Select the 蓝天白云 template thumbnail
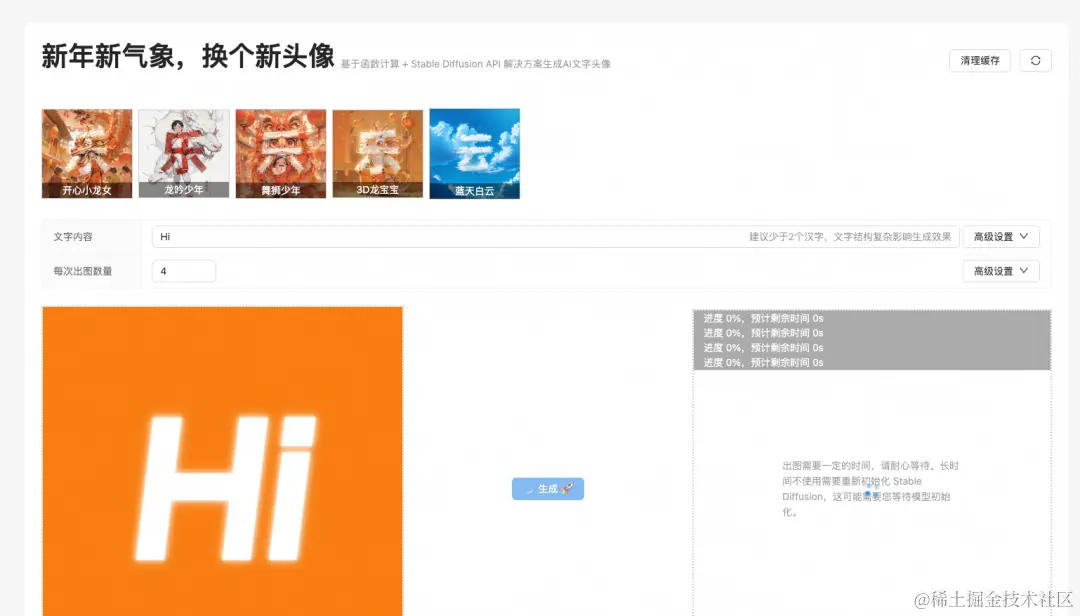Image resolution: width=1080 pixels, height=616 pixels. [x=474, y=153]
